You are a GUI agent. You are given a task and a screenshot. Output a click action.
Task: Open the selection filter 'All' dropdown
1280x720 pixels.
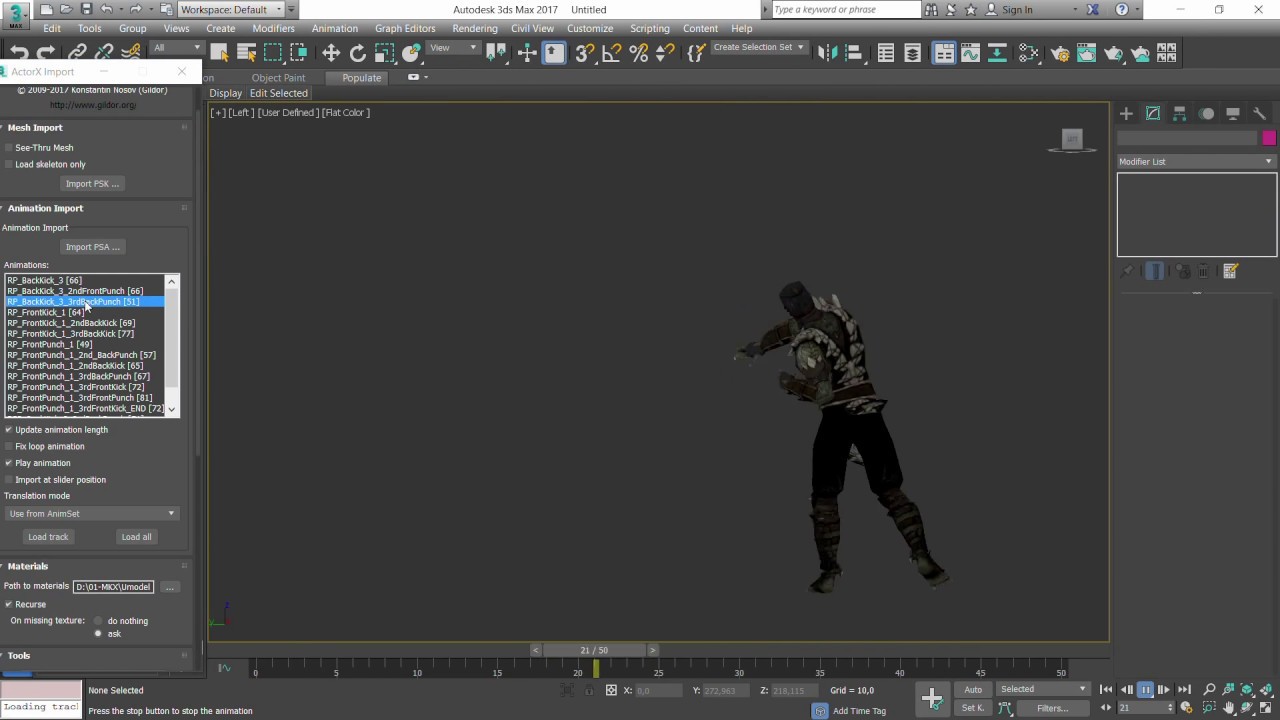176,48
